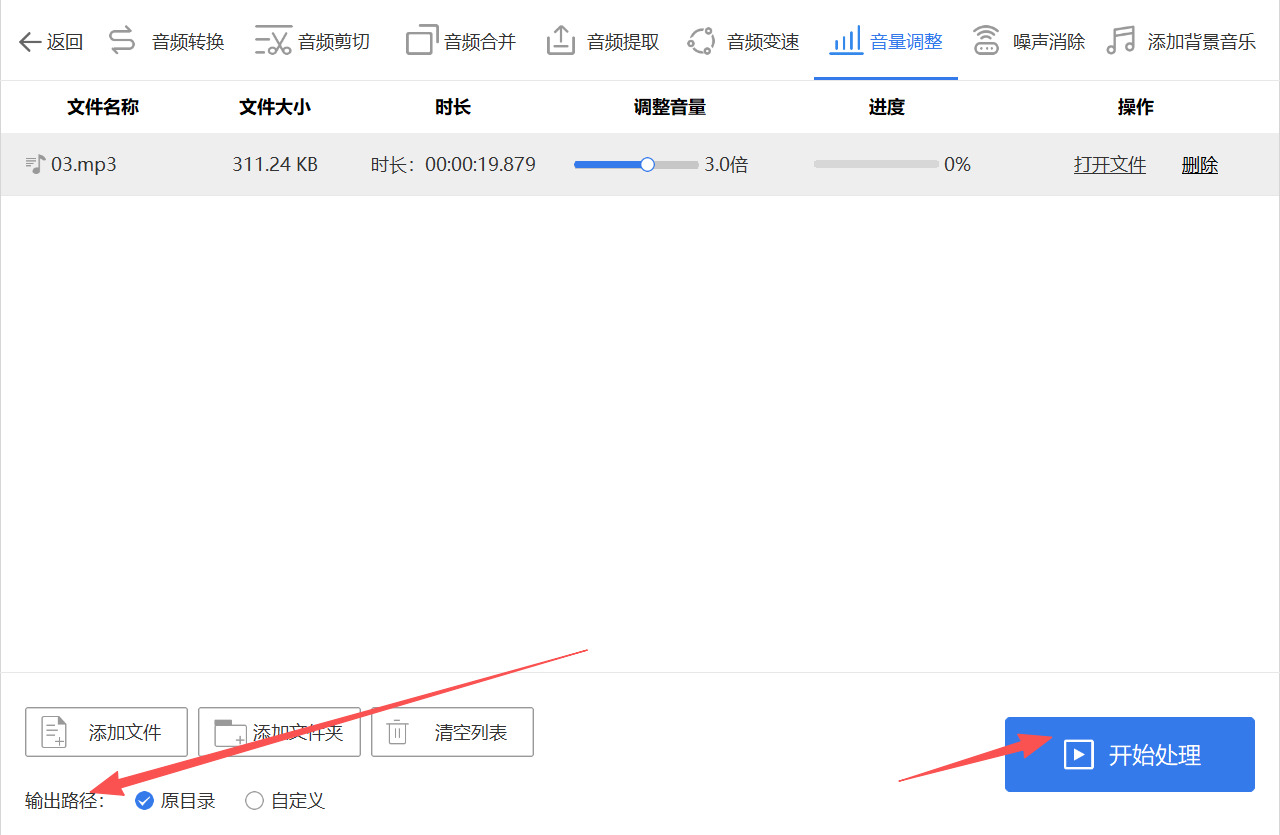
Task: Click the 调整音量 column header
Action: pos(670,107)
